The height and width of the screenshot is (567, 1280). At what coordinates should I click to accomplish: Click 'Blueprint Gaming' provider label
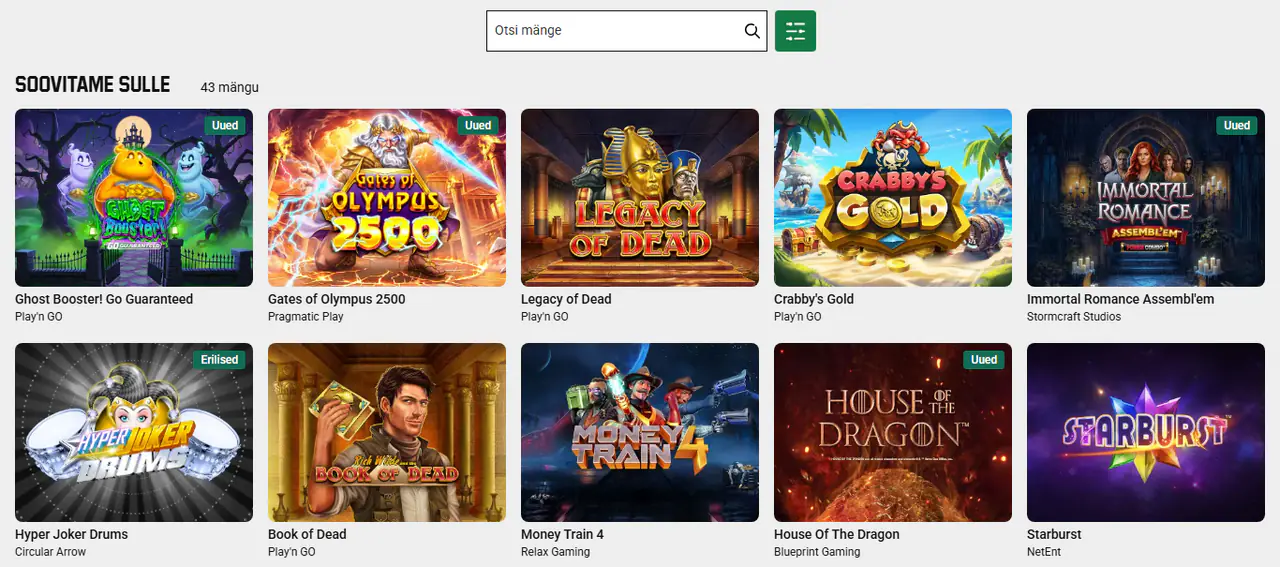click(x=817, y=552)
